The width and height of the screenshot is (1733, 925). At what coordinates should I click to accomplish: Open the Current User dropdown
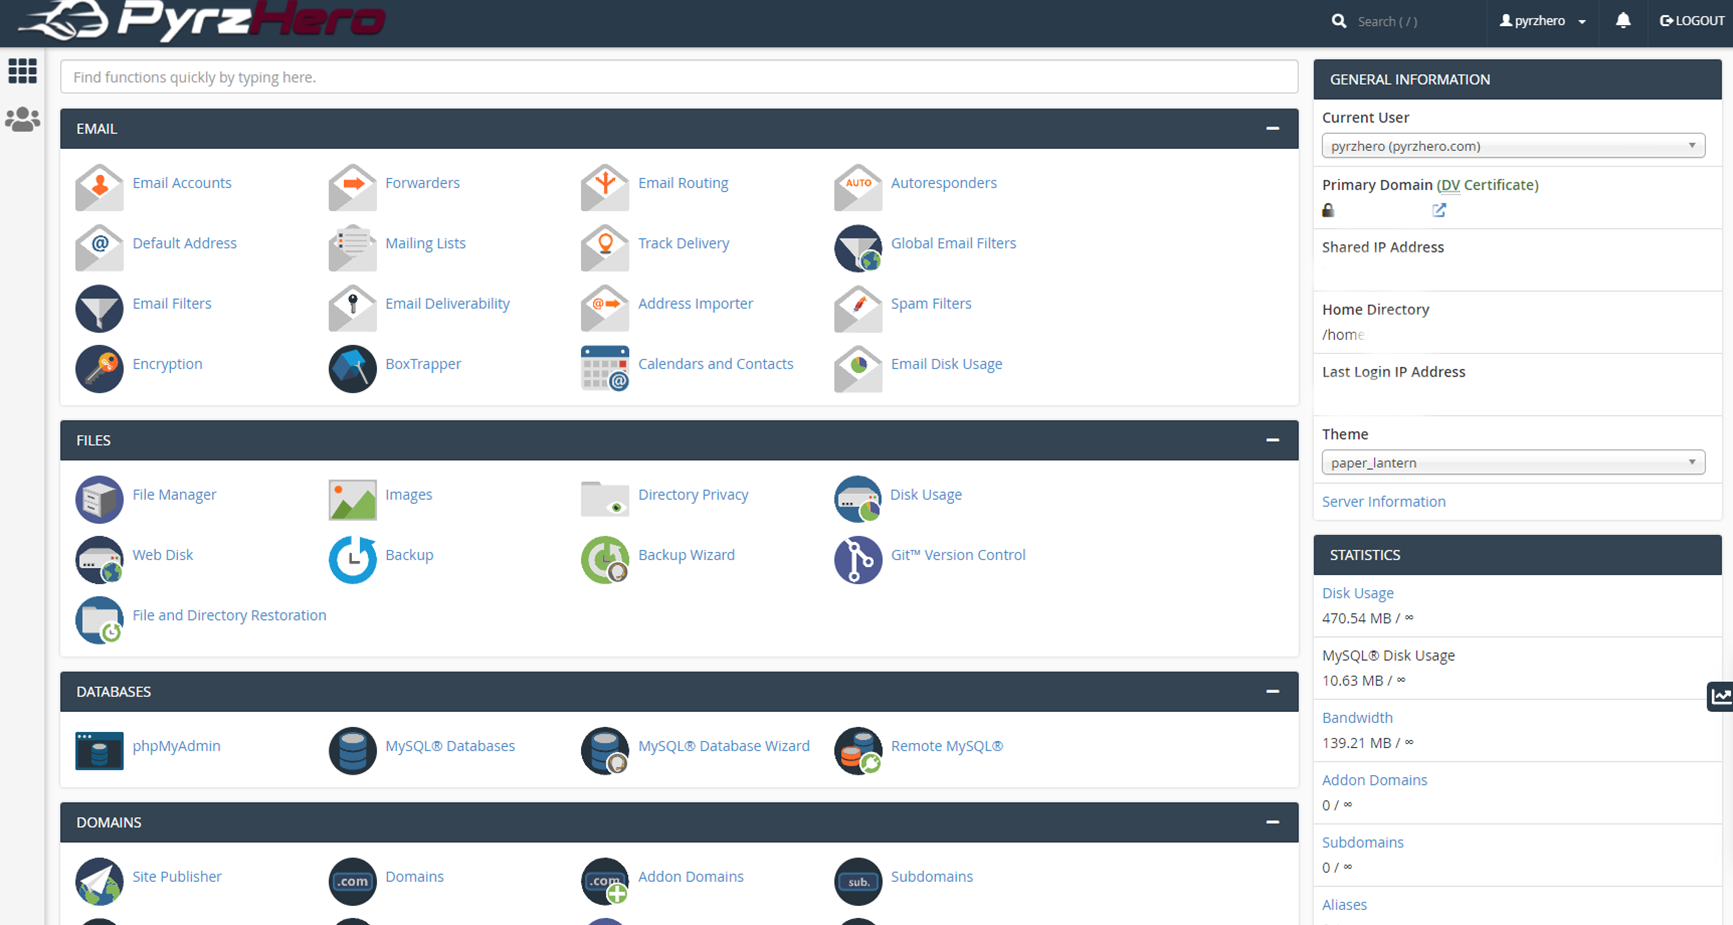pyautogui.click(x=1513, y=145)
